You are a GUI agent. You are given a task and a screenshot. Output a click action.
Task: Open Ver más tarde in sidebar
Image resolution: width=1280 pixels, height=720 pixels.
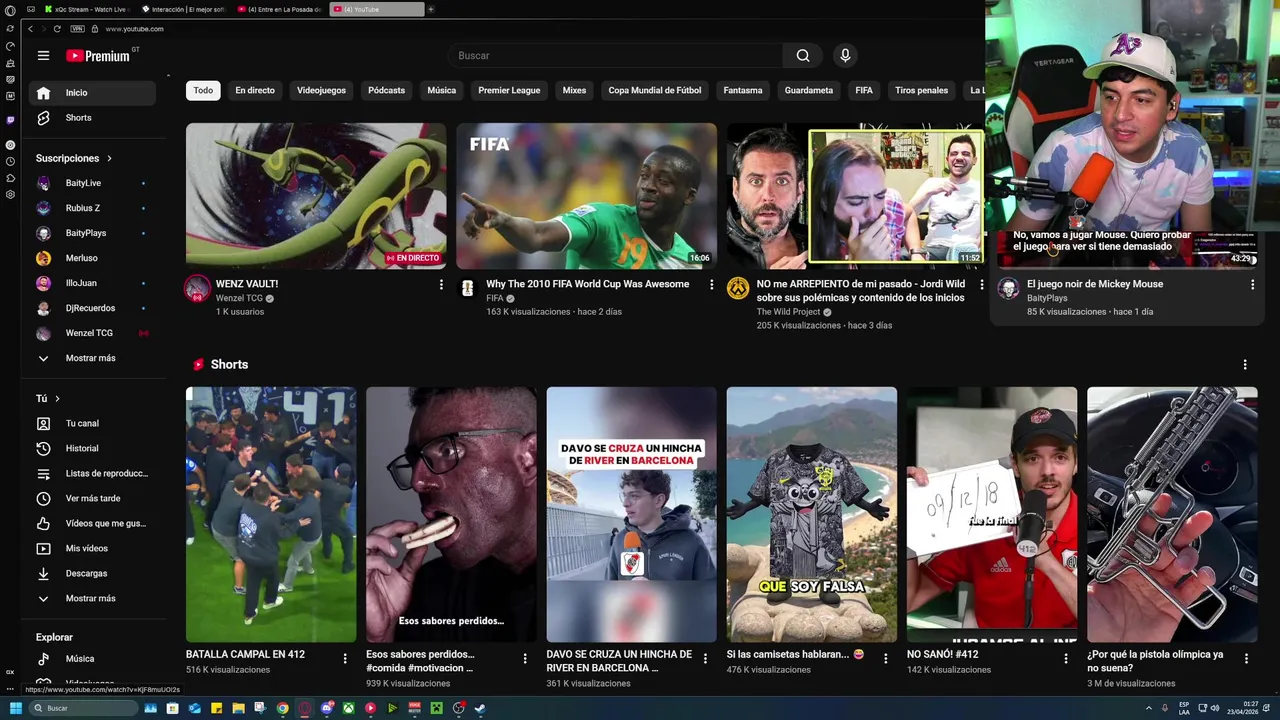tap(92, 498)
